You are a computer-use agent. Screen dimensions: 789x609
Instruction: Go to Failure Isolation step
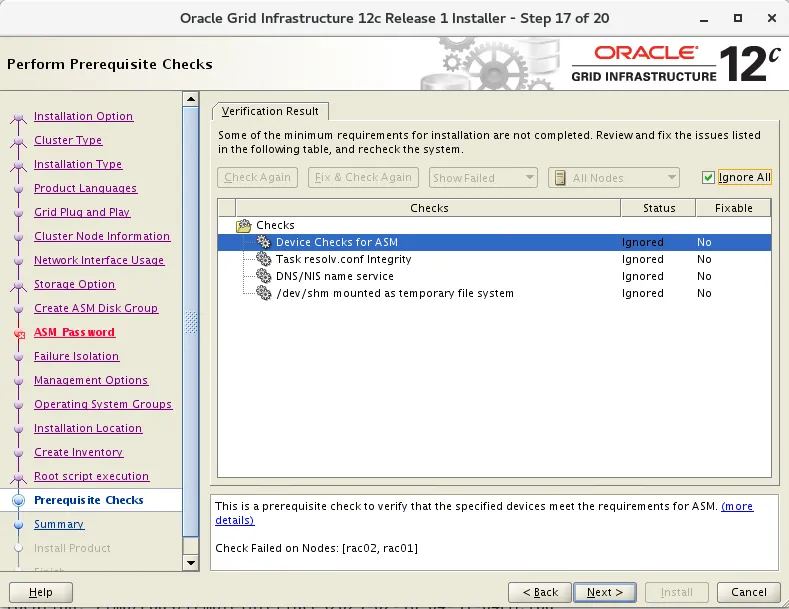[x=76, y=356]
